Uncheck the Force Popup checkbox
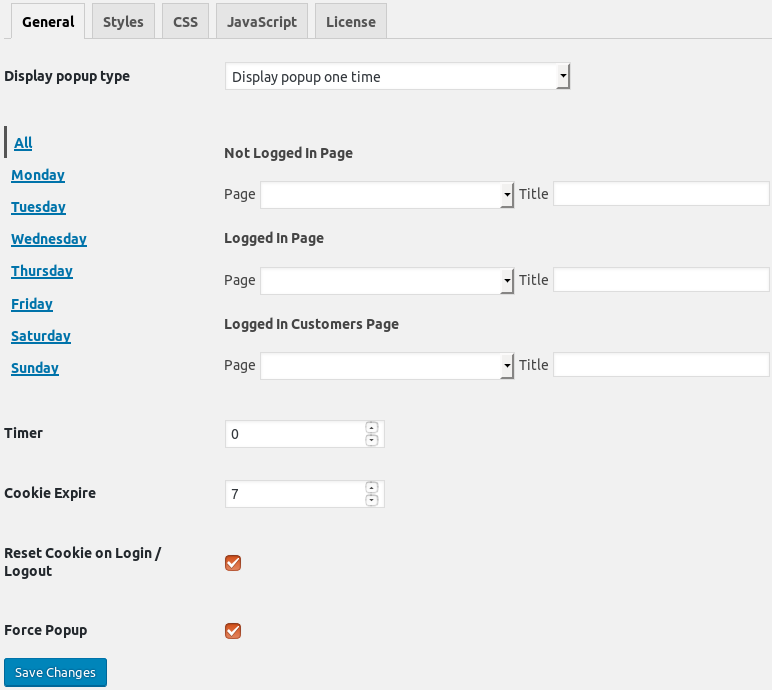The height and width of the screenshot is (690, 772). tap(233, 630)
